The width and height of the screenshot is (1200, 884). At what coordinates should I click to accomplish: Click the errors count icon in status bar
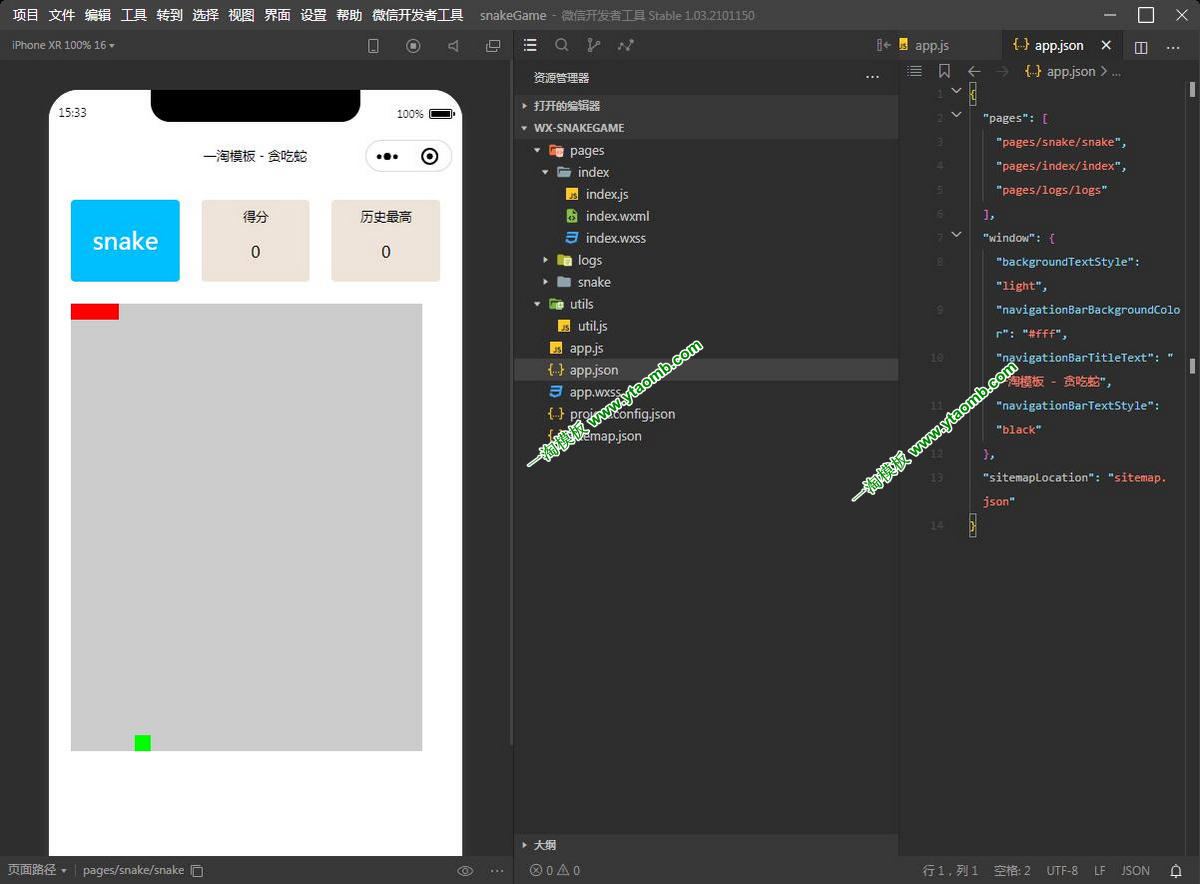click(535, 871)
